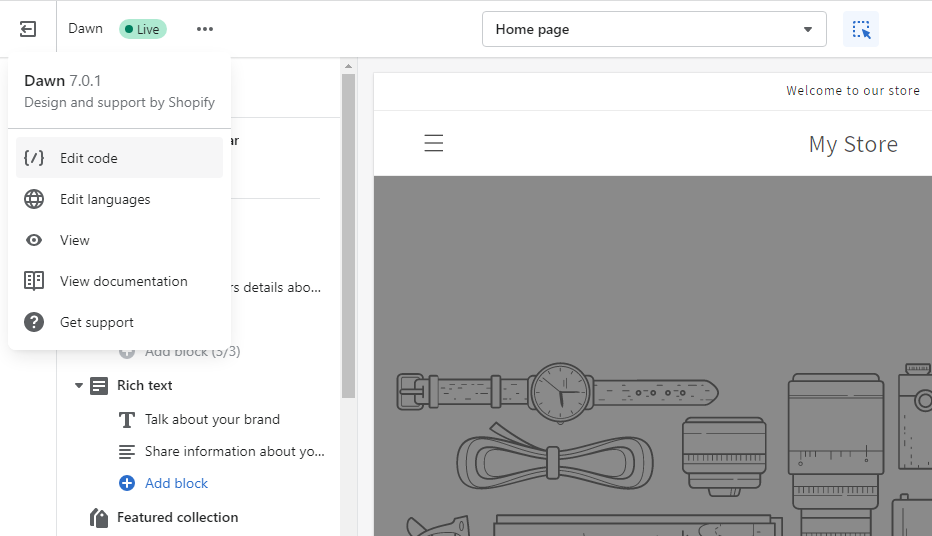Viewport: 932px width, 536px height.
Task: Toggle the inspector selection tool icon
Action: pyautogui.click(x=861, y=29)
